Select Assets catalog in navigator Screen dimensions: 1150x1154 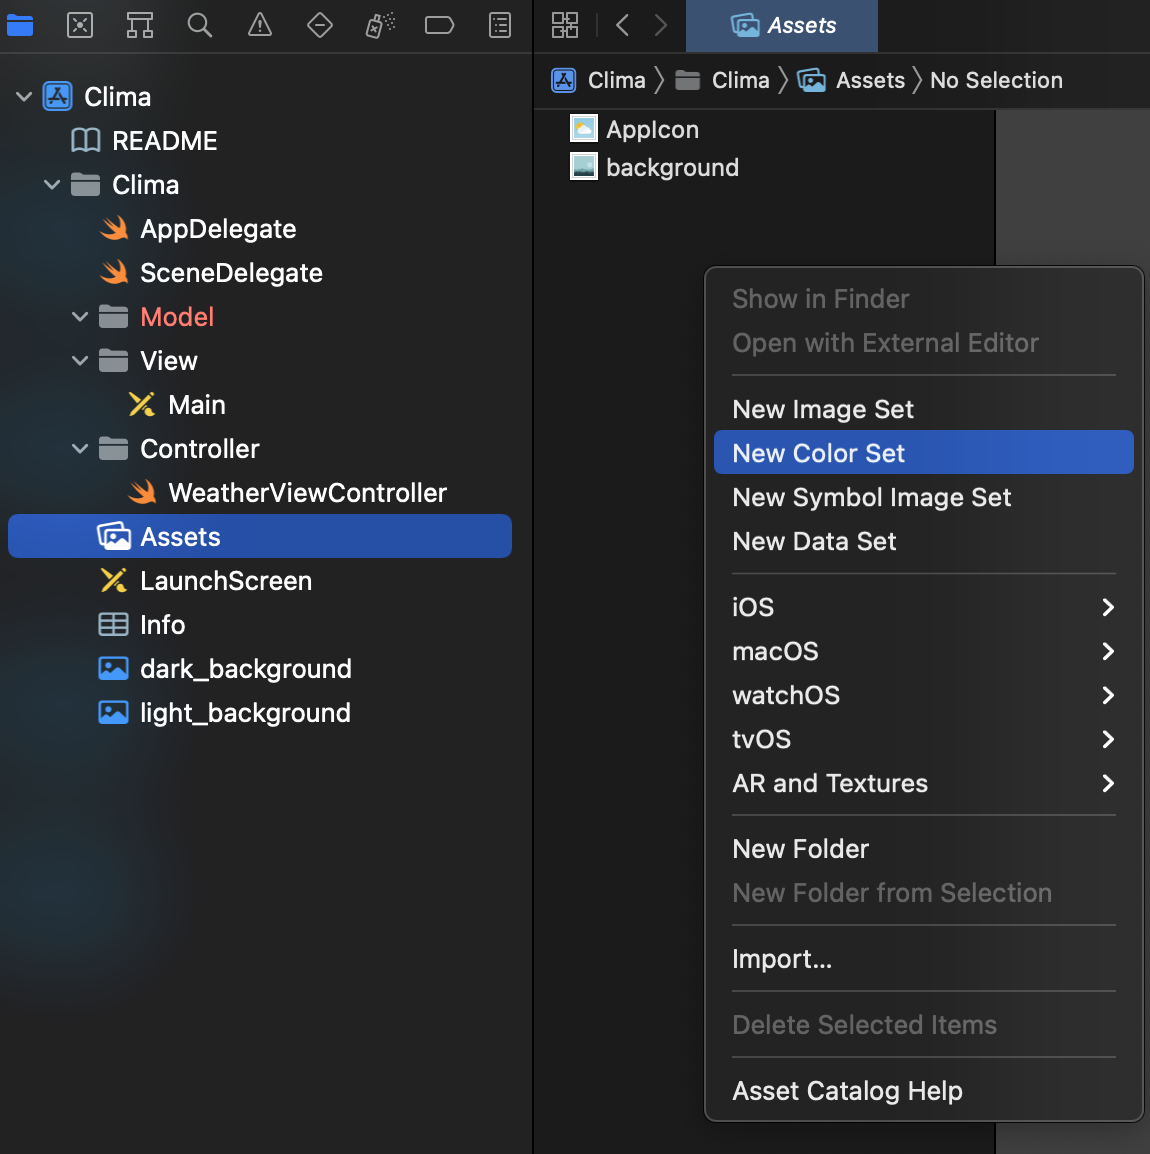(x=260, y=537)
